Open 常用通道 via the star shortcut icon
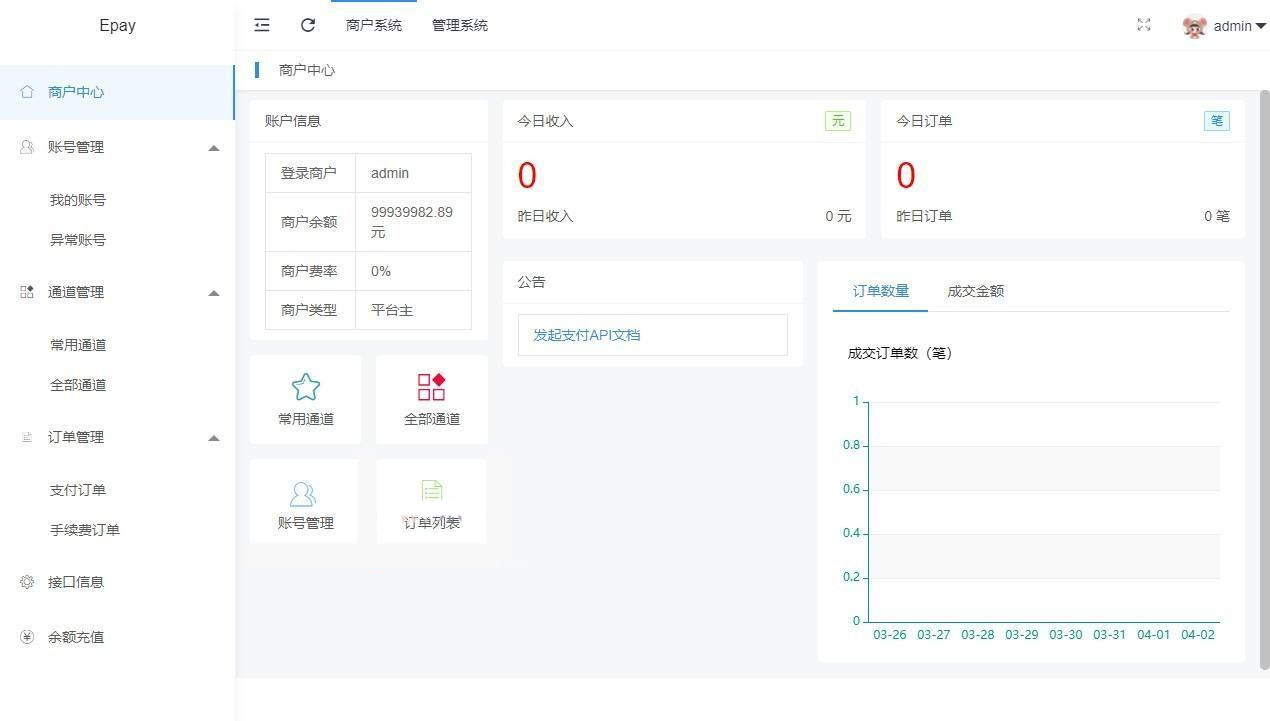1270x721 pixels. tap(304, 387)
